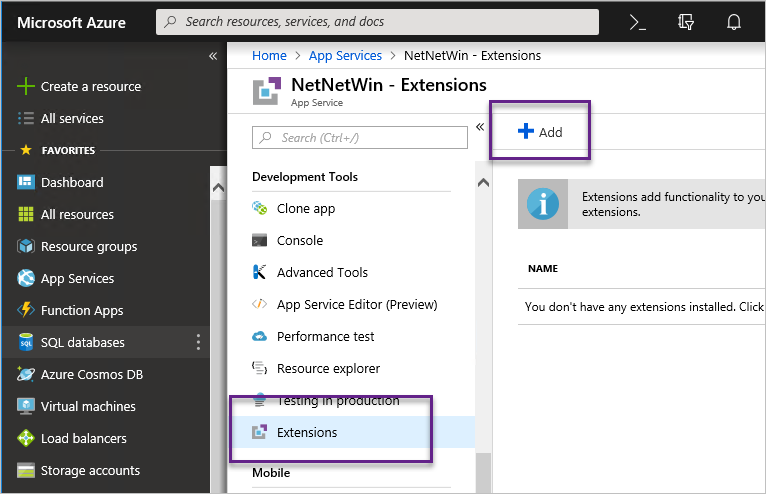Click the Function Apps lightning icon

pyautogui.click(x=25, y=310)
